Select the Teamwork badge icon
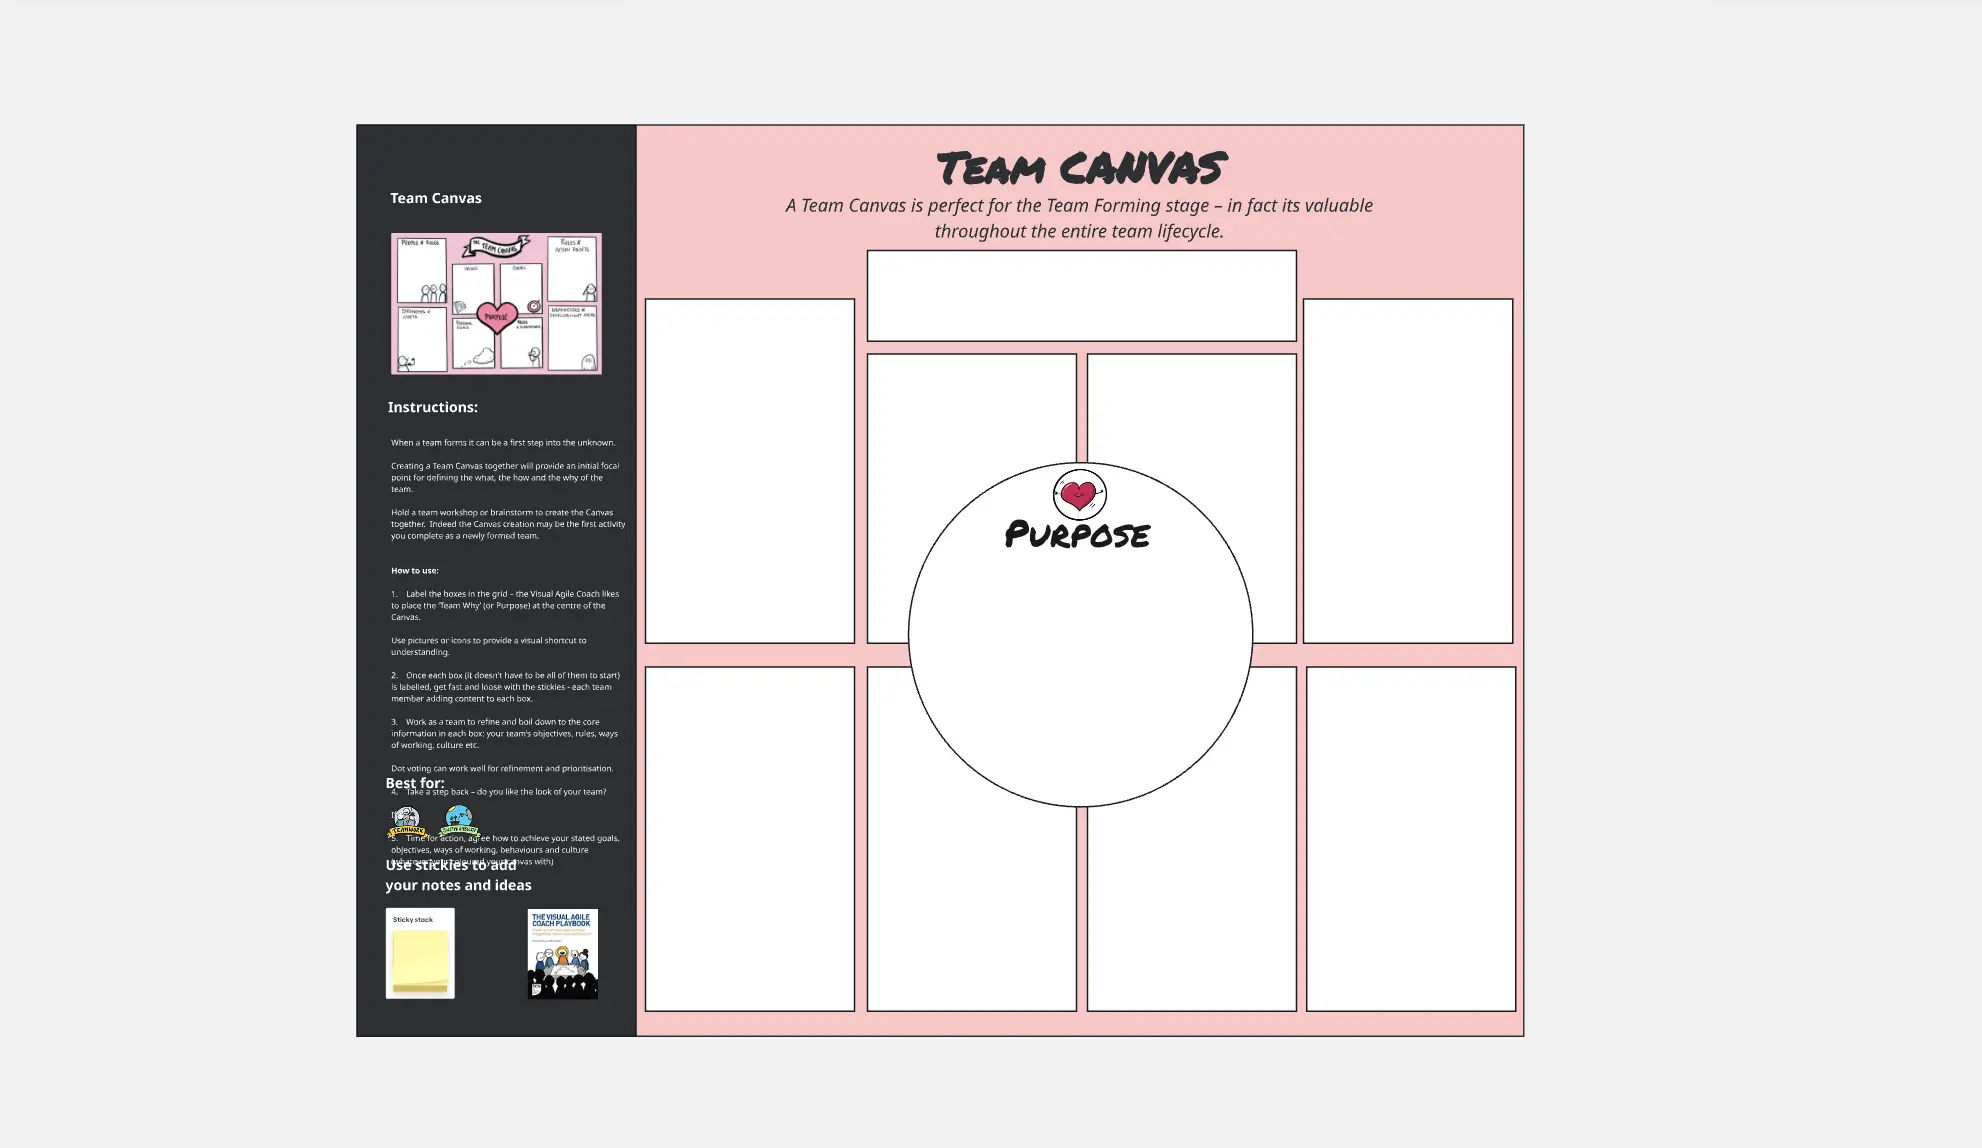The width and height of the screenshot is (1982, 1148). click(407, 822)
